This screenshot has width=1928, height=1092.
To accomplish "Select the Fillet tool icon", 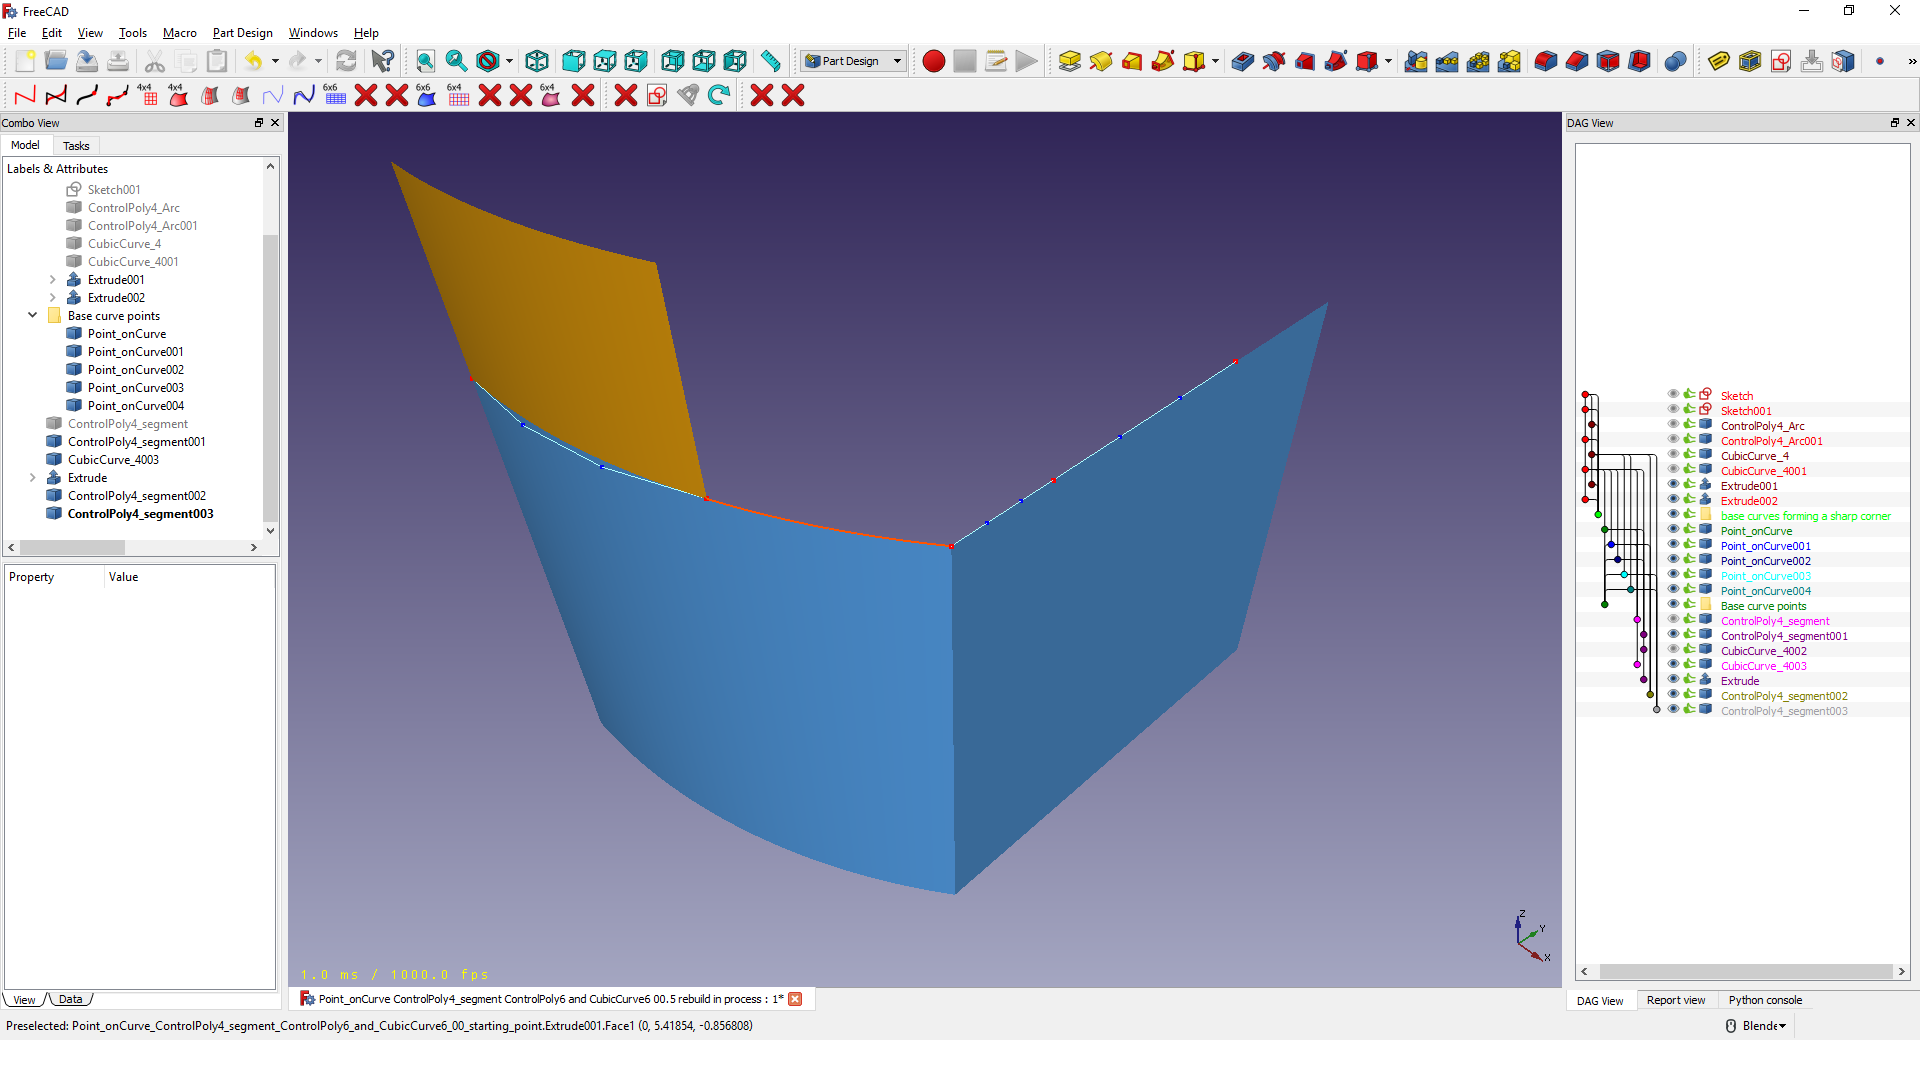I will click(x=1545, y=62).
